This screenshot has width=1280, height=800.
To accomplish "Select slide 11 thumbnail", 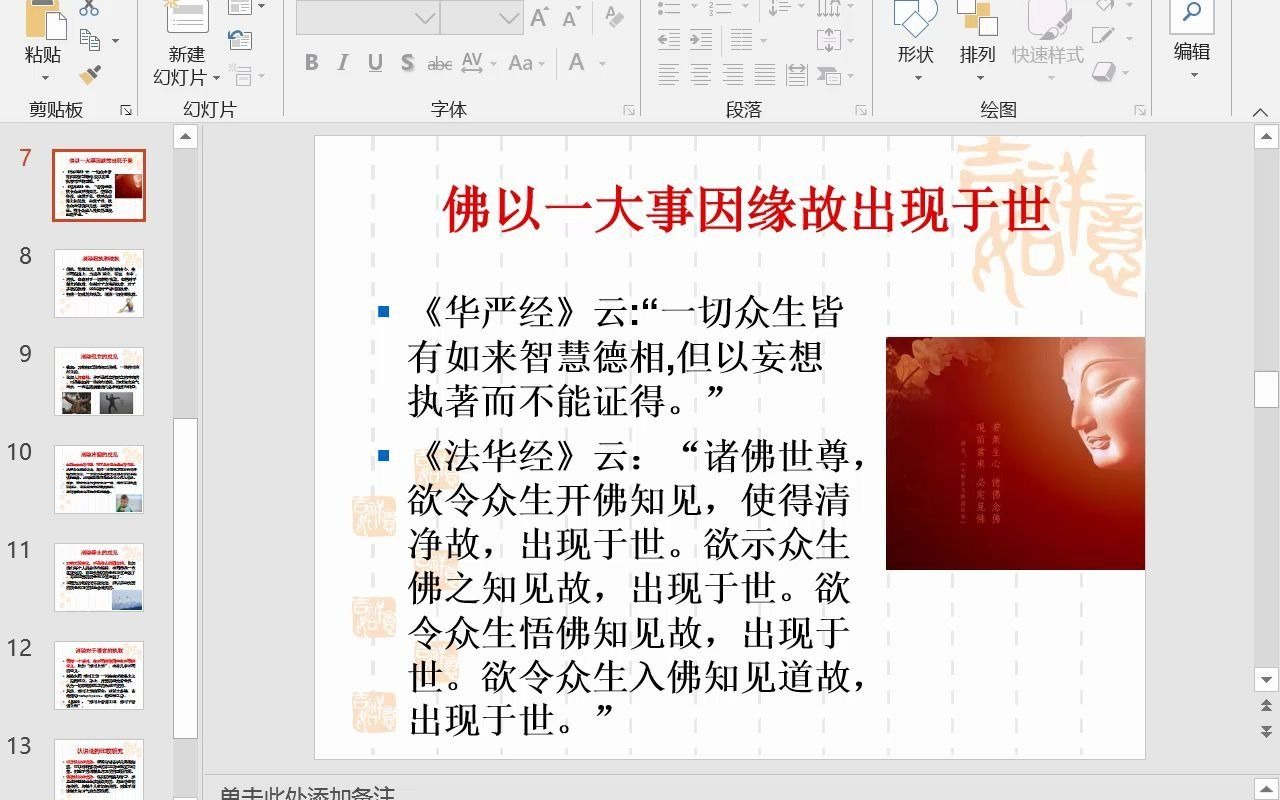I will pyautogui.click(x=99, y=577).
